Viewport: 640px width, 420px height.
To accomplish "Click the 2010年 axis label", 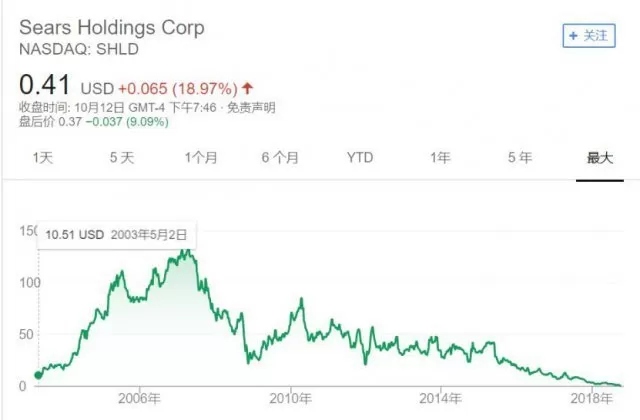I will click(290, 398).
